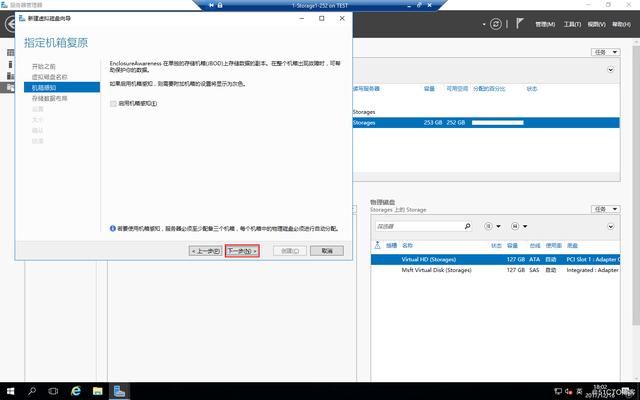Switch to Server Manager on taskbar

coord(119,391)
